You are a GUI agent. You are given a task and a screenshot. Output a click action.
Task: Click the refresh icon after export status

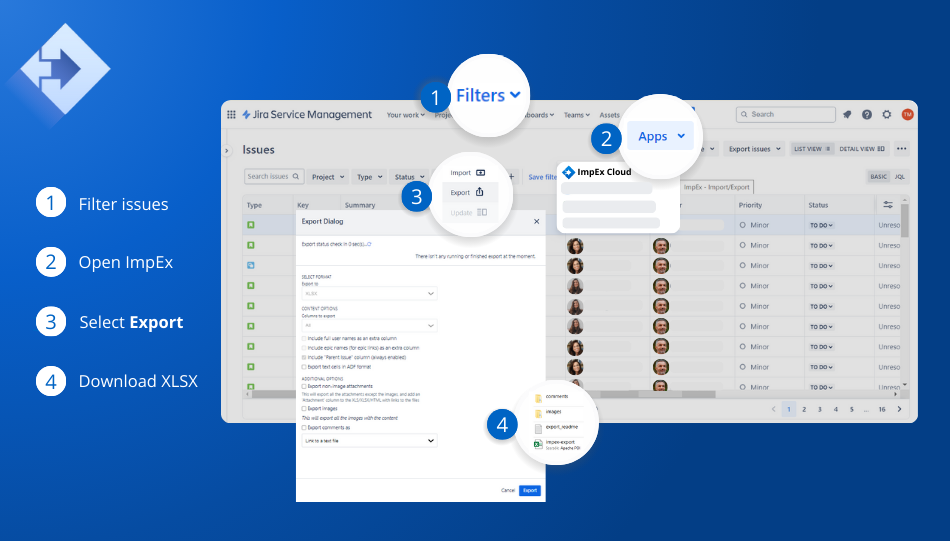click(369, 244)
